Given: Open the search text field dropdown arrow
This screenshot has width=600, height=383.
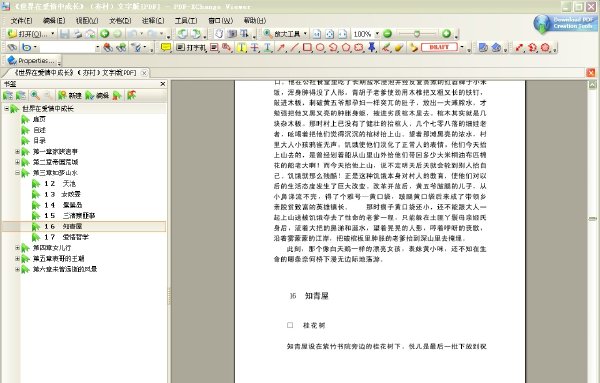Looking at the screenshot, I should tap(97, 47).
